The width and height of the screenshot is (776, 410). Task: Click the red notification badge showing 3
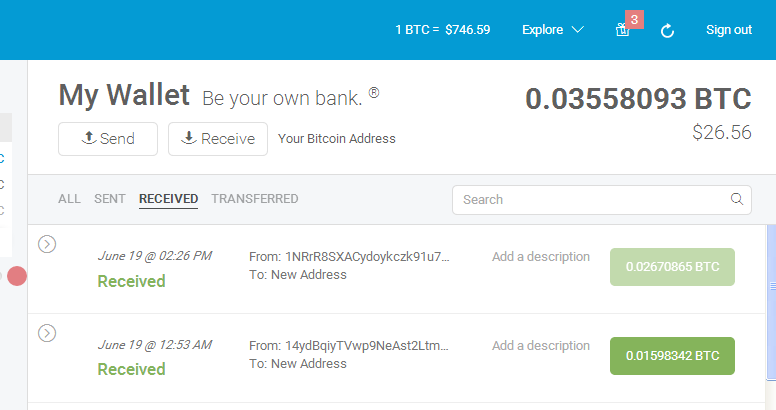coord(634,19)
